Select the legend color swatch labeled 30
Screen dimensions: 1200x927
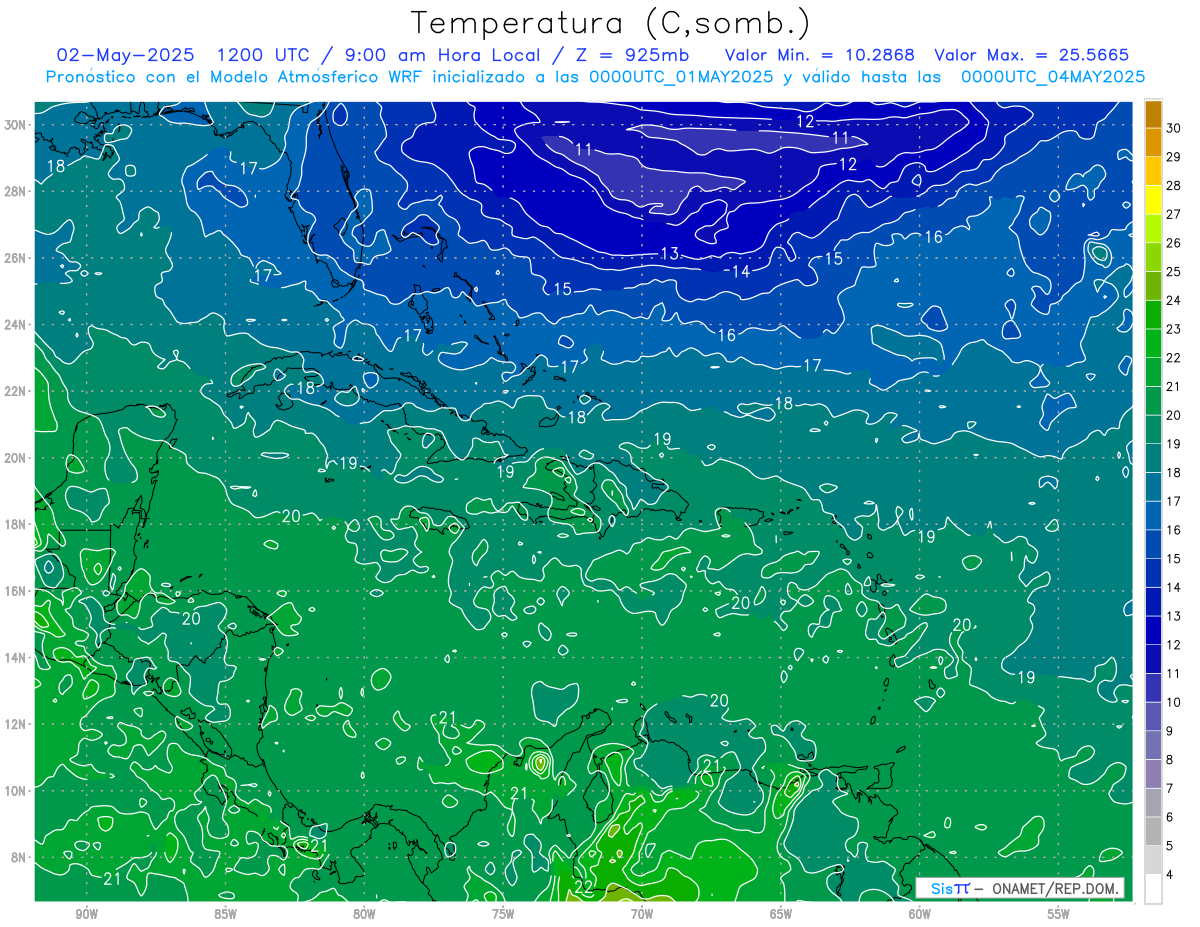click(1153, 114)
